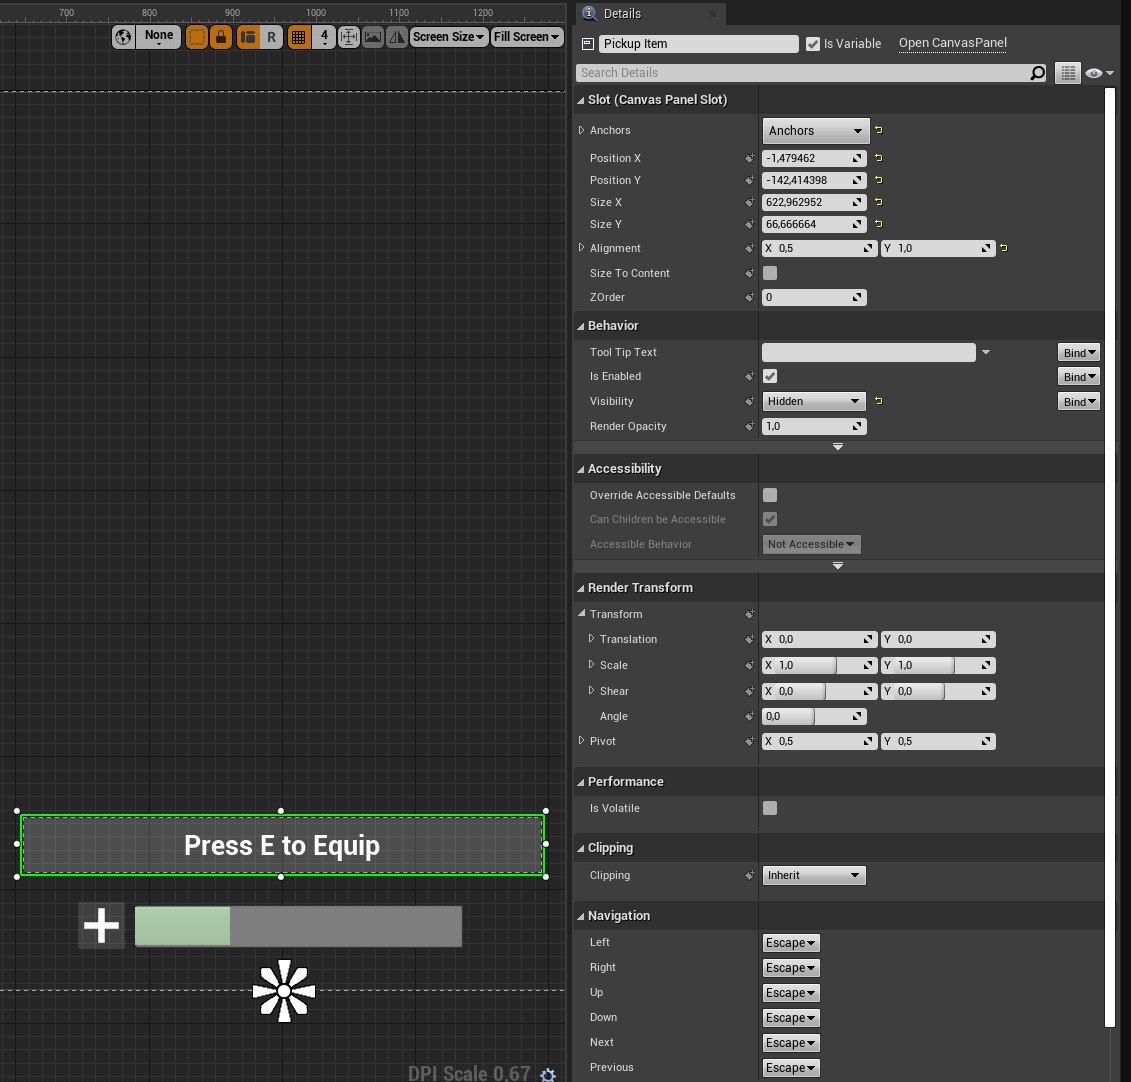Enable Size To Content checkbox
Image resolution: width=1131 pixels, height=1082 pixels.
tap(770, 273)
